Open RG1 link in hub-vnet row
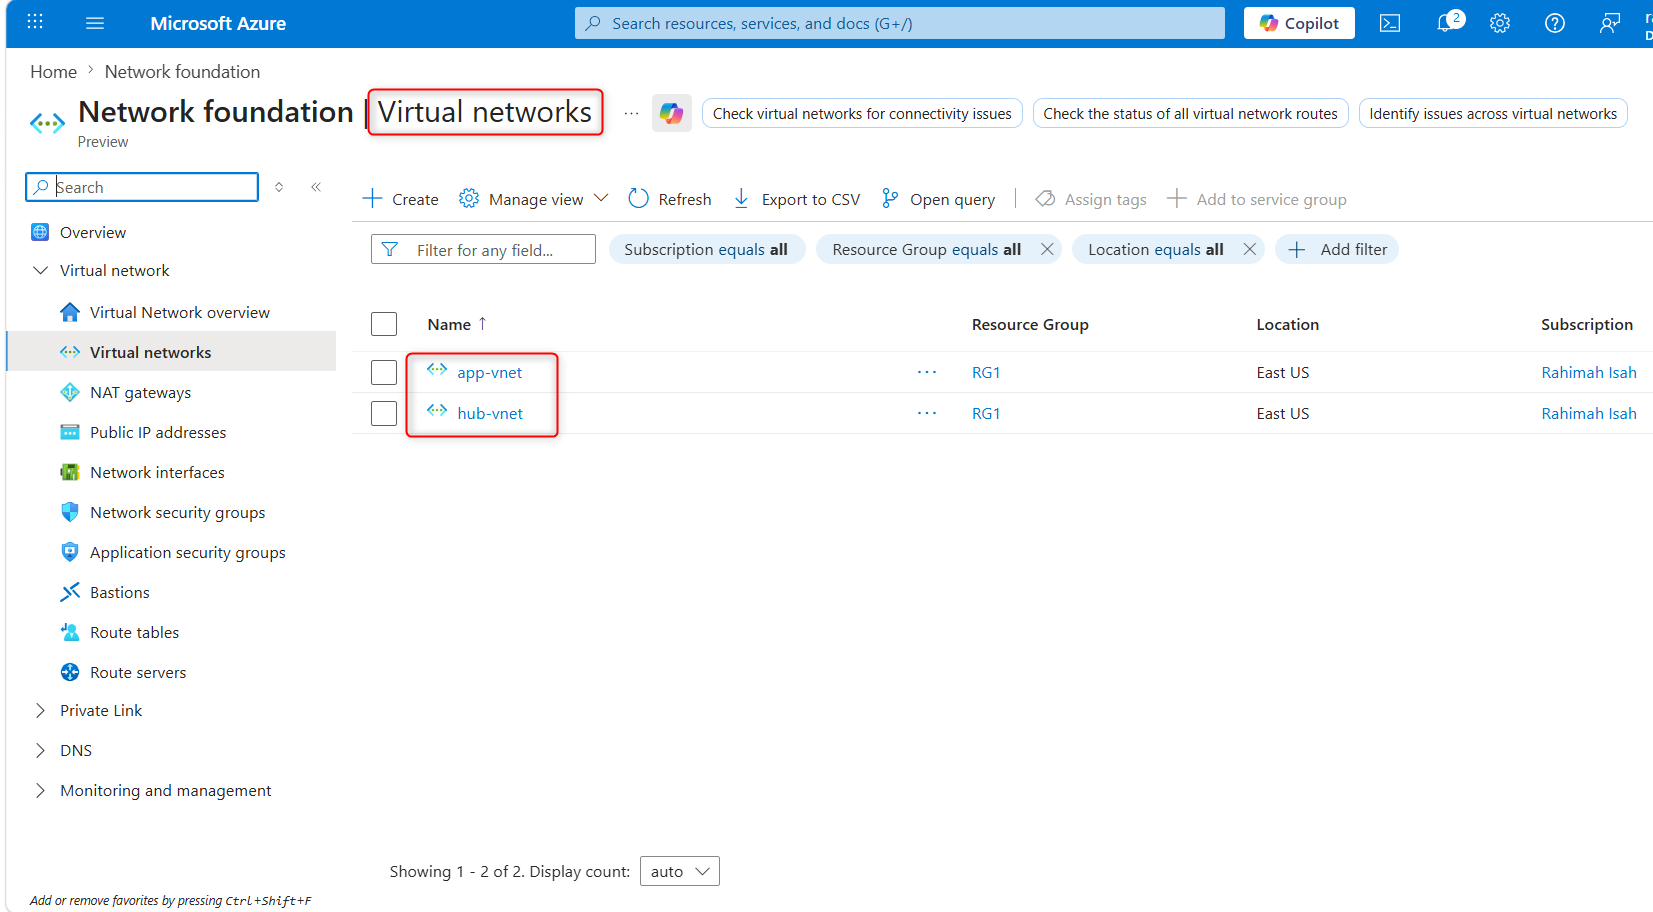Screen dimensions: 1653x912 986,413
